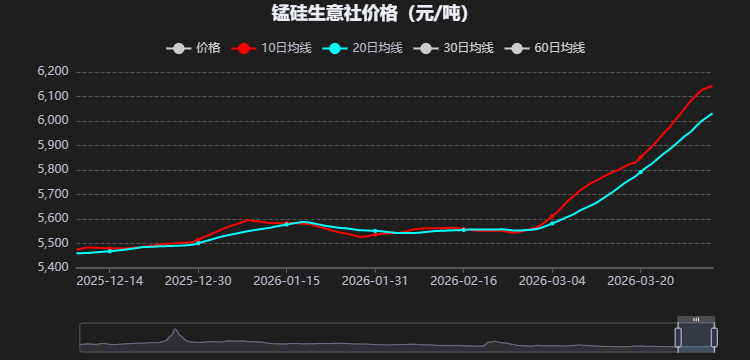
Task: Click the 5,900 y-axis label
Action: [x=53, y=145]
